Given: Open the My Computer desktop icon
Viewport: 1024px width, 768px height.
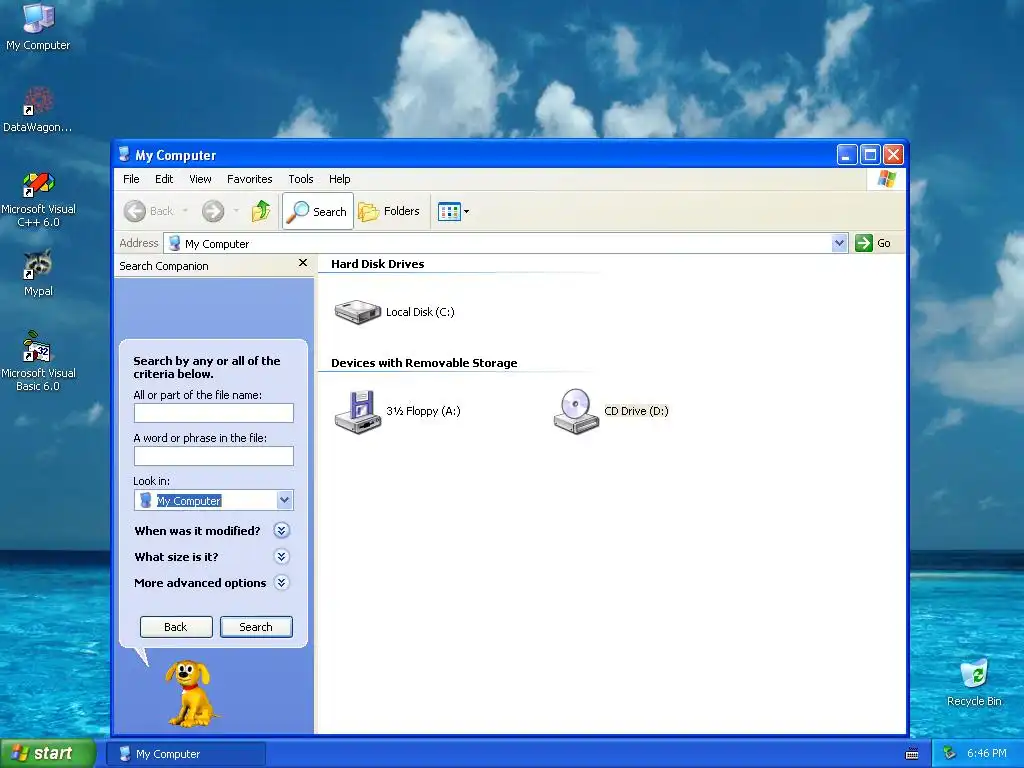Looking at the screenshot, I should click(38, 26).
